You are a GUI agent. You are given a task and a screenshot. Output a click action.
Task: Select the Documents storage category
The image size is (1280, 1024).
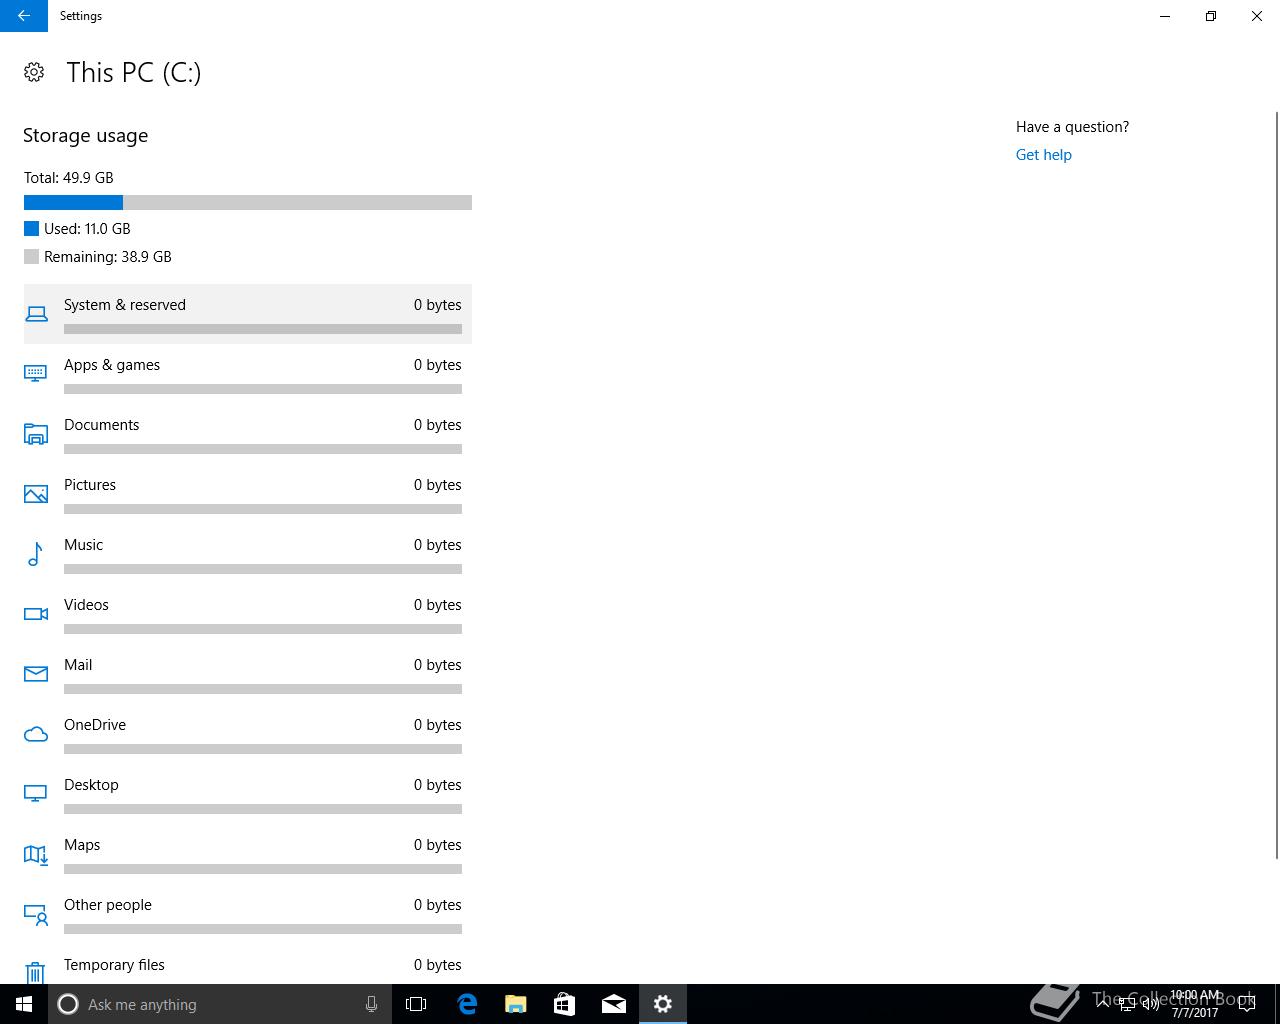click(248, 434)
